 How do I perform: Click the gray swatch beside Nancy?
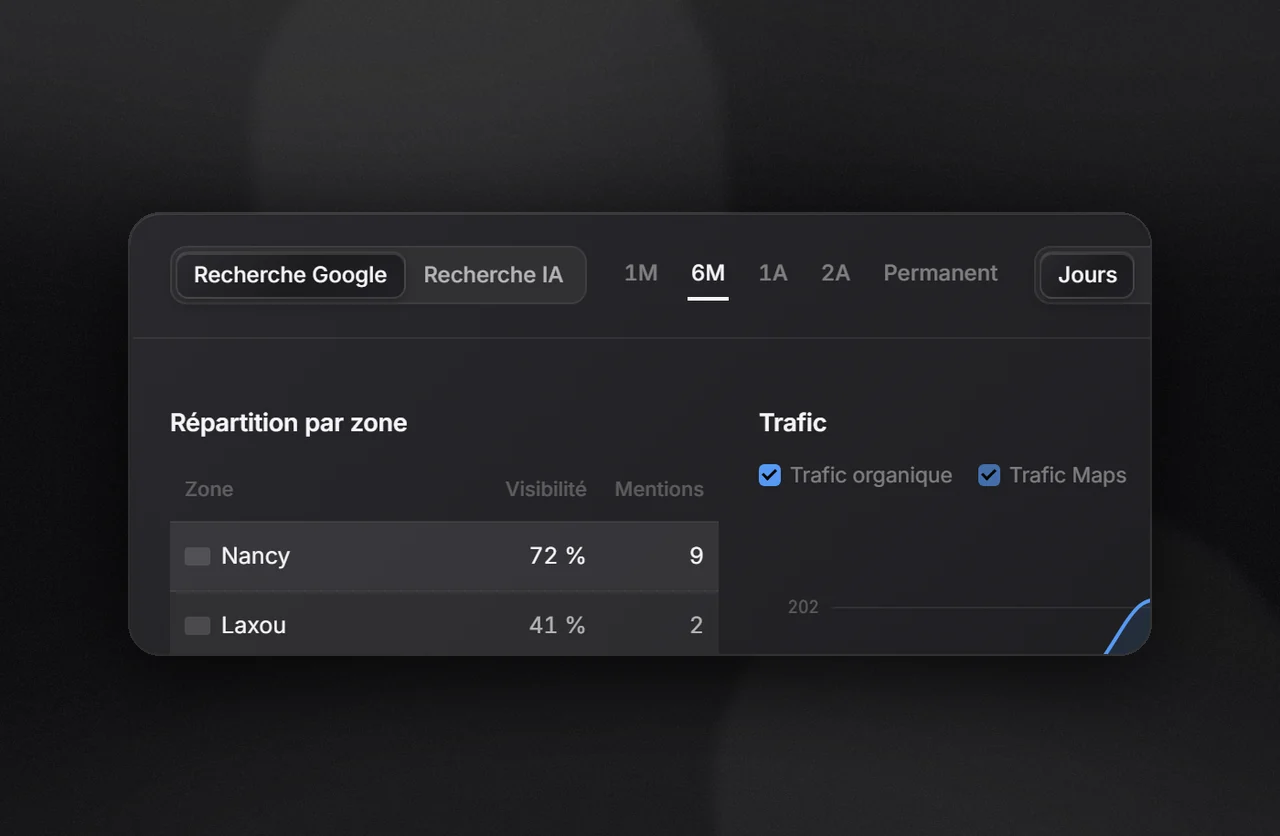[197, 556]
